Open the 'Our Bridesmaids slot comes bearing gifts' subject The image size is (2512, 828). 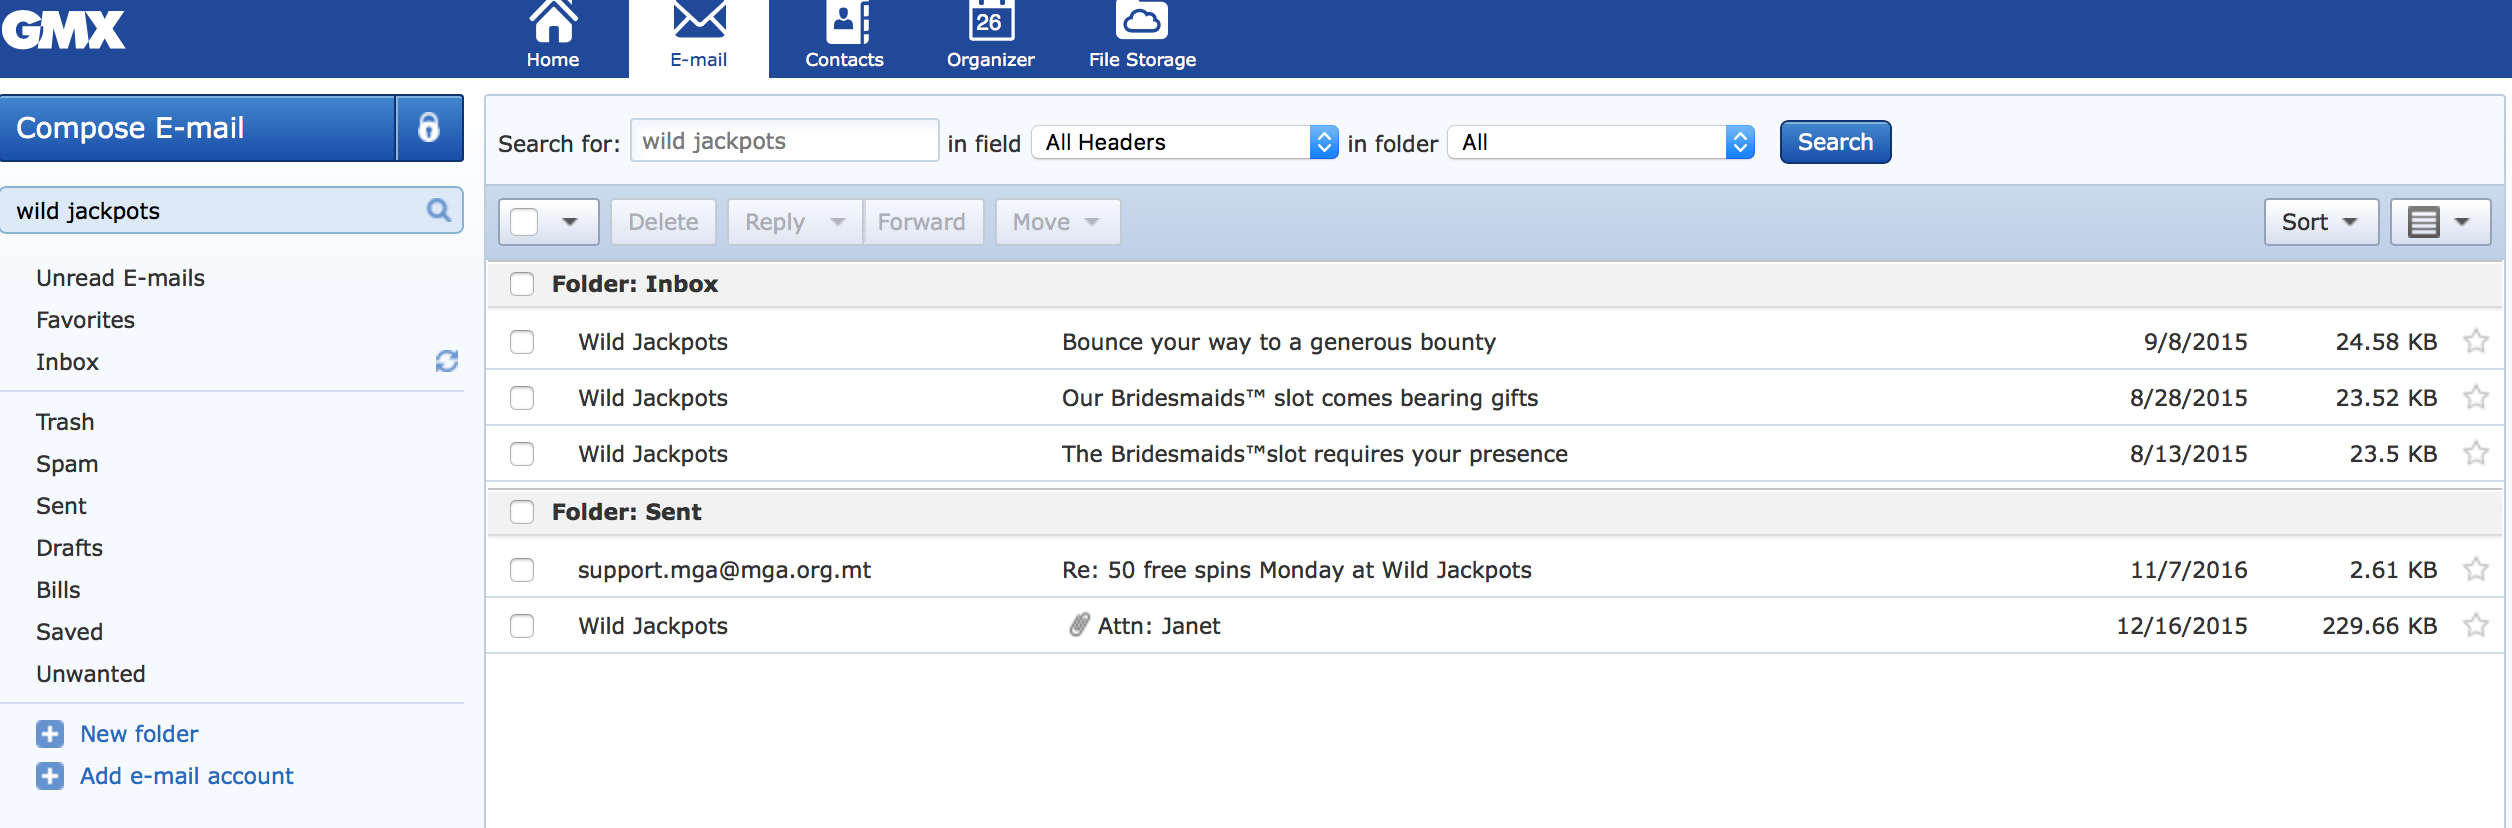pyautogui.click(x=1300, y=398)
